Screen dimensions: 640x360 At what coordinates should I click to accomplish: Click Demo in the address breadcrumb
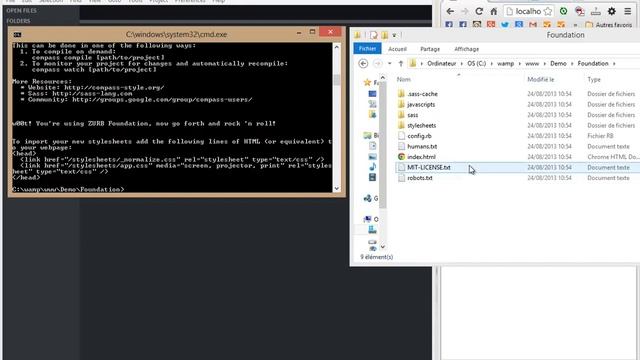(558, 64)
